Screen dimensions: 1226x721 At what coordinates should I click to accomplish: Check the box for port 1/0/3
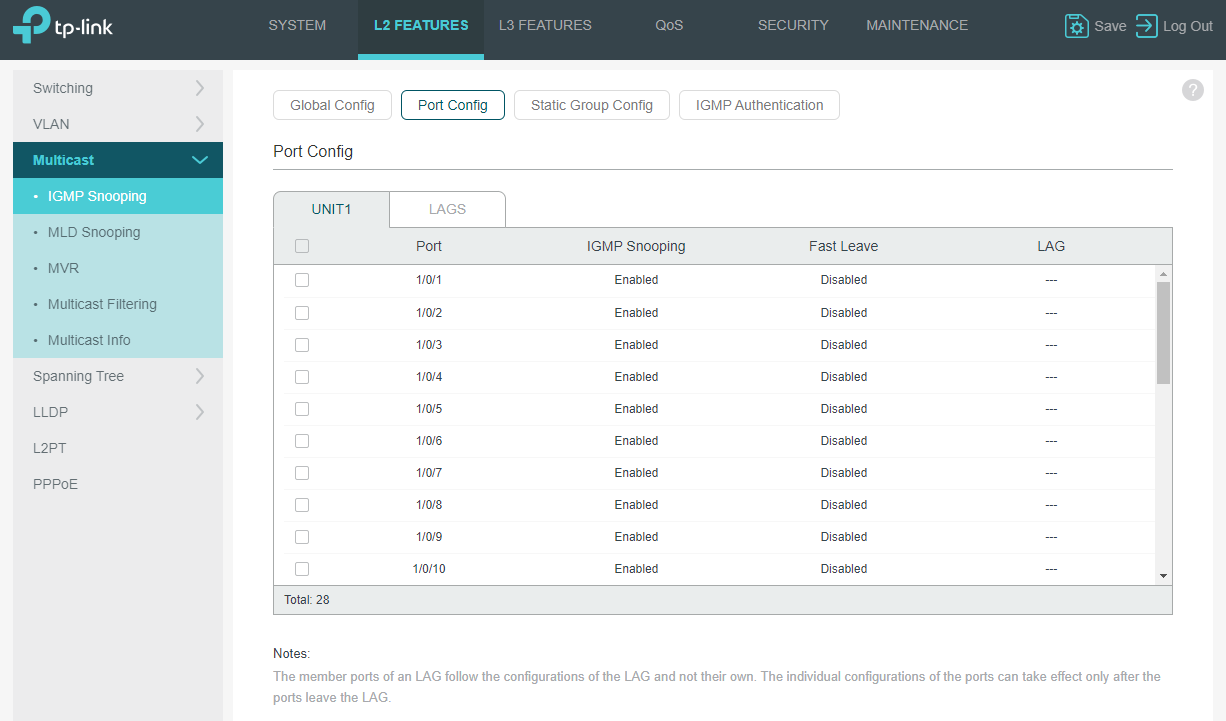(302, 345)
